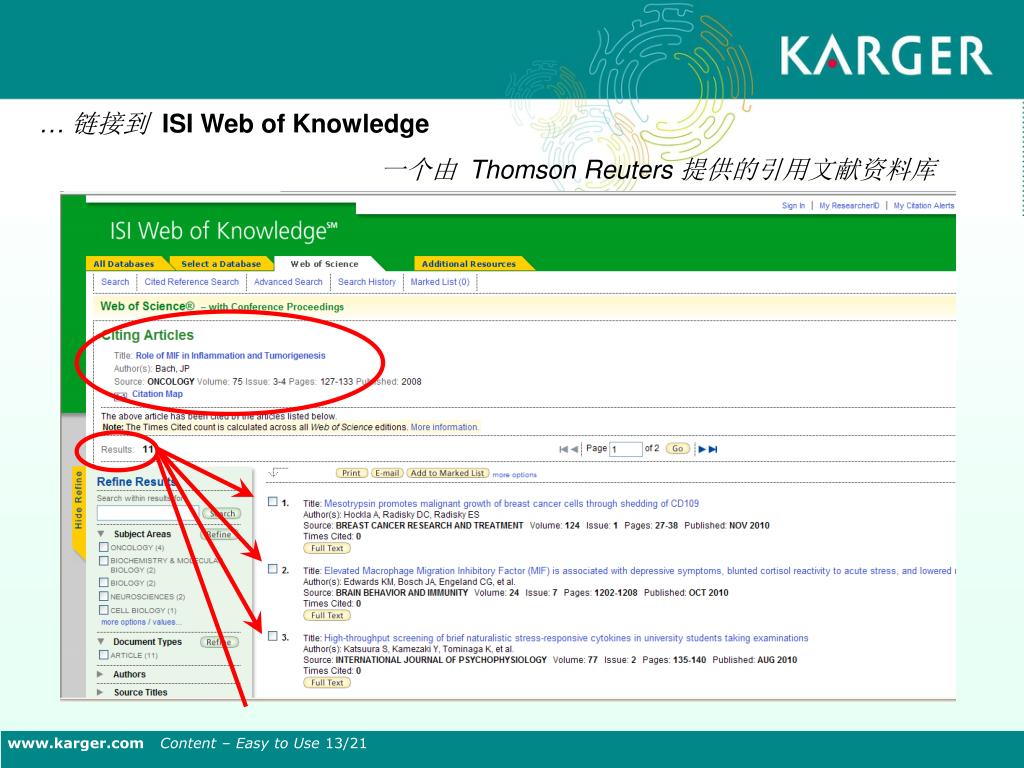The image size is (1024, 768).
Task: Open Role of MIF in Inflammation title link
Action: pos(230,356)
